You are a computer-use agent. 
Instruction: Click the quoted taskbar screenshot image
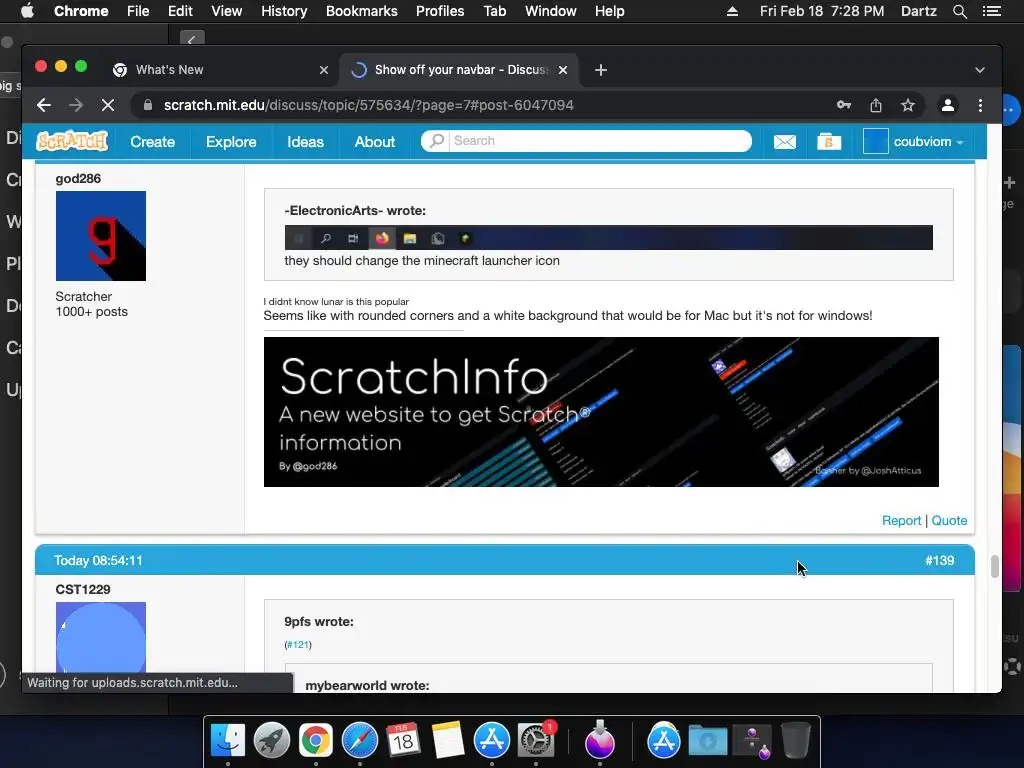pyautogui.click(x=608, y=238)
